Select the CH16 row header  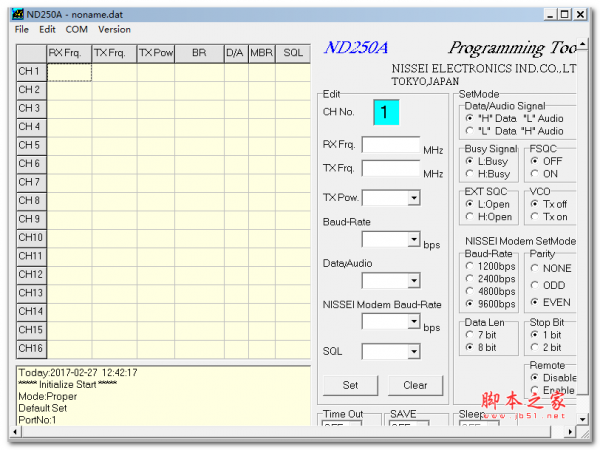click(x=31, y=349)
